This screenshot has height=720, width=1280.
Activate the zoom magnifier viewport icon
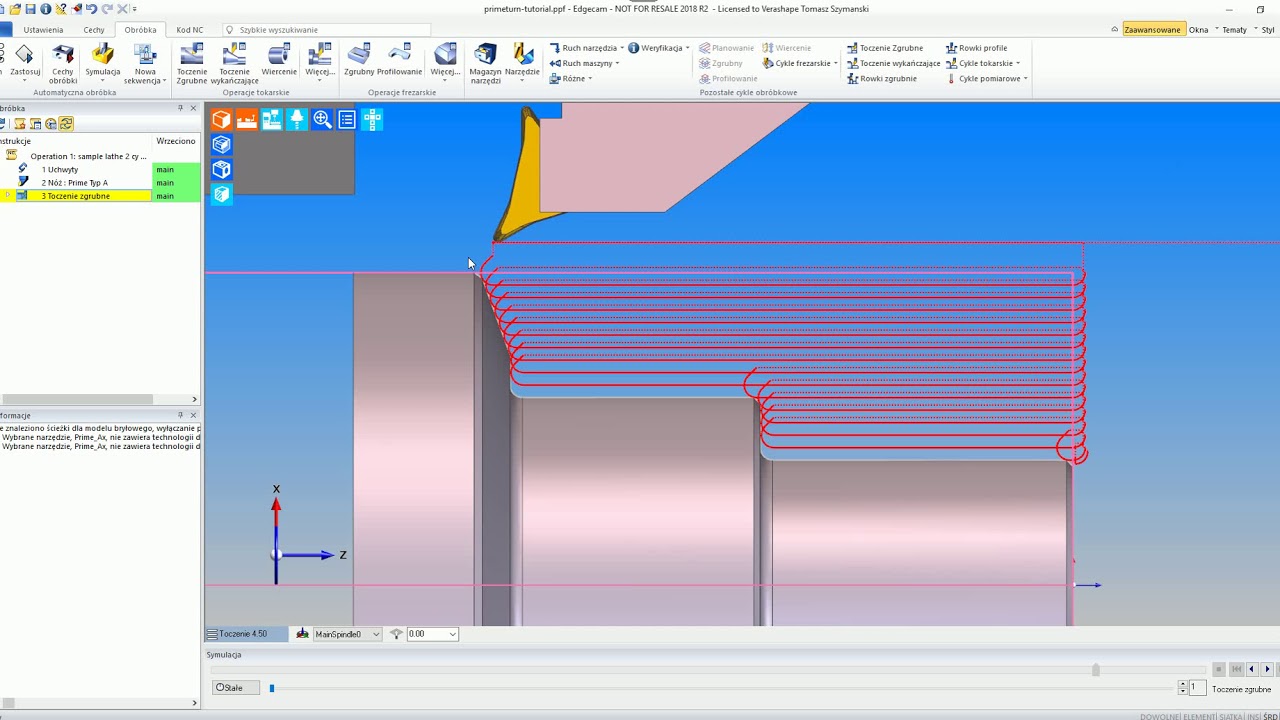pyautogui.click(x=322, y=120)
